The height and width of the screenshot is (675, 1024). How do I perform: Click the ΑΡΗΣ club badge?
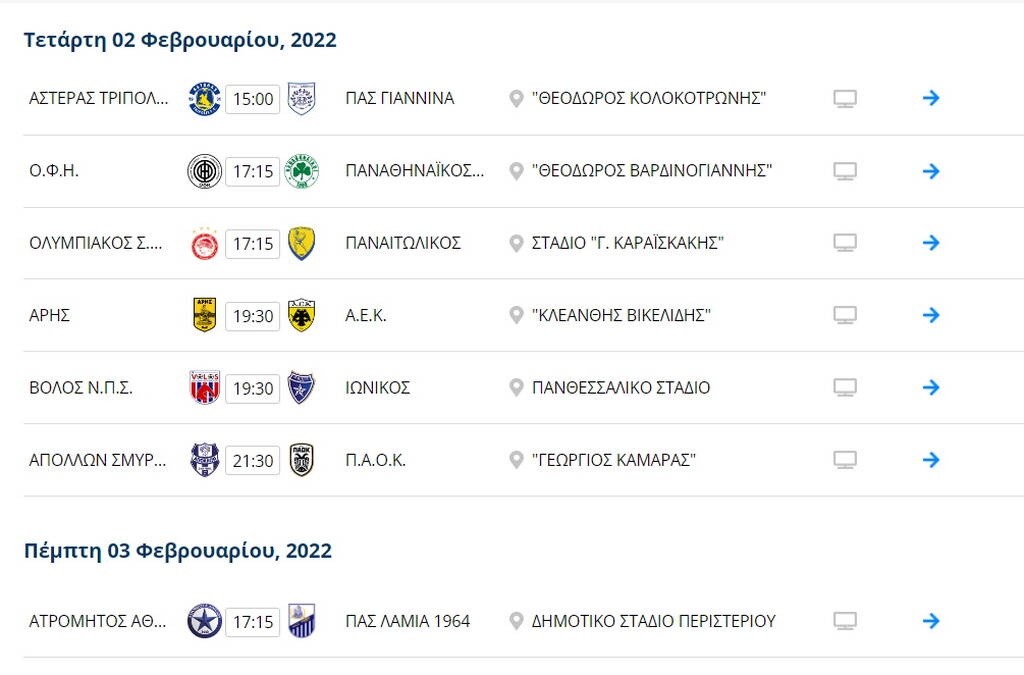point(204,315)
